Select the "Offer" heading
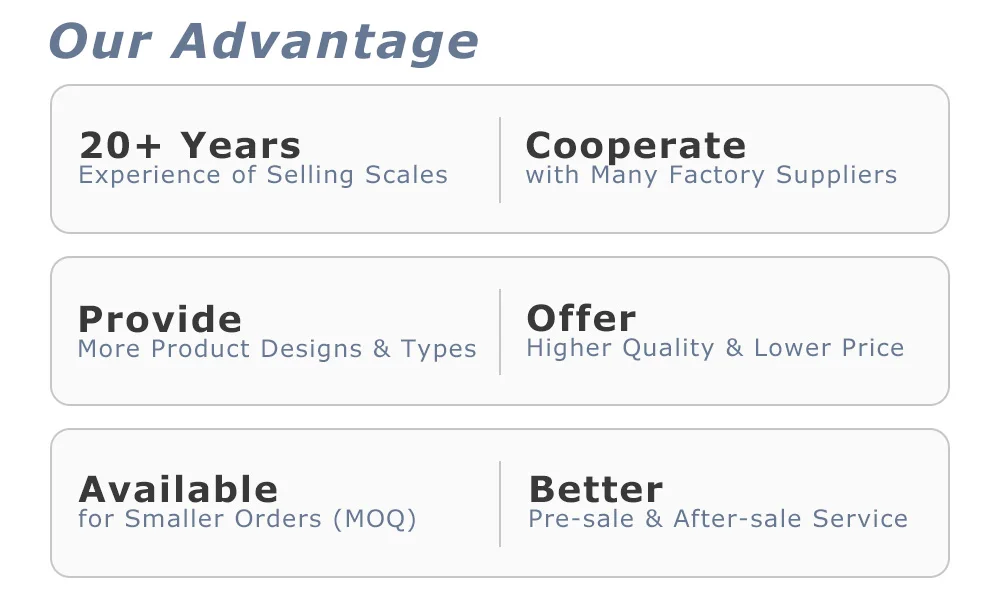 pos(581,319)
